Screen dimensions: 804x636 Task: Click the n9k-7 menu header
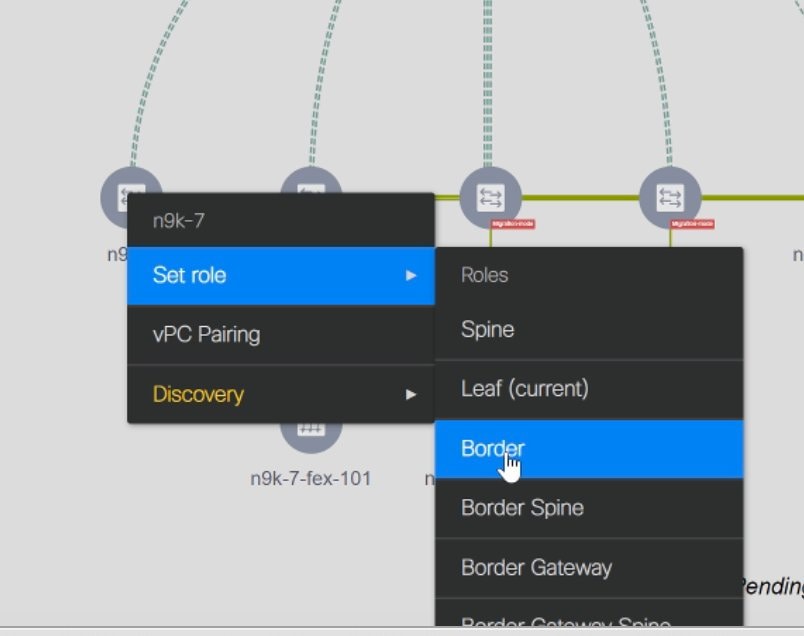click(280, 221)
